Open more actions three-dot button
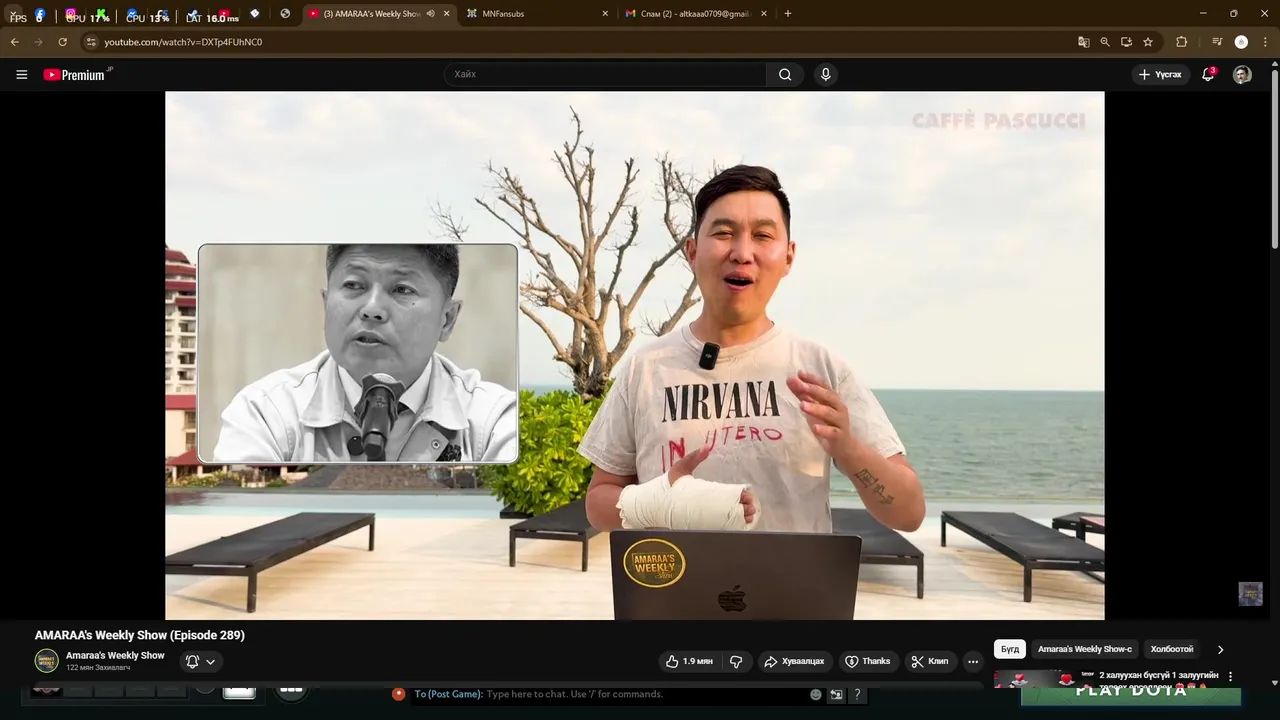This screenshot has height=720, width=1280. coord(973,661)
